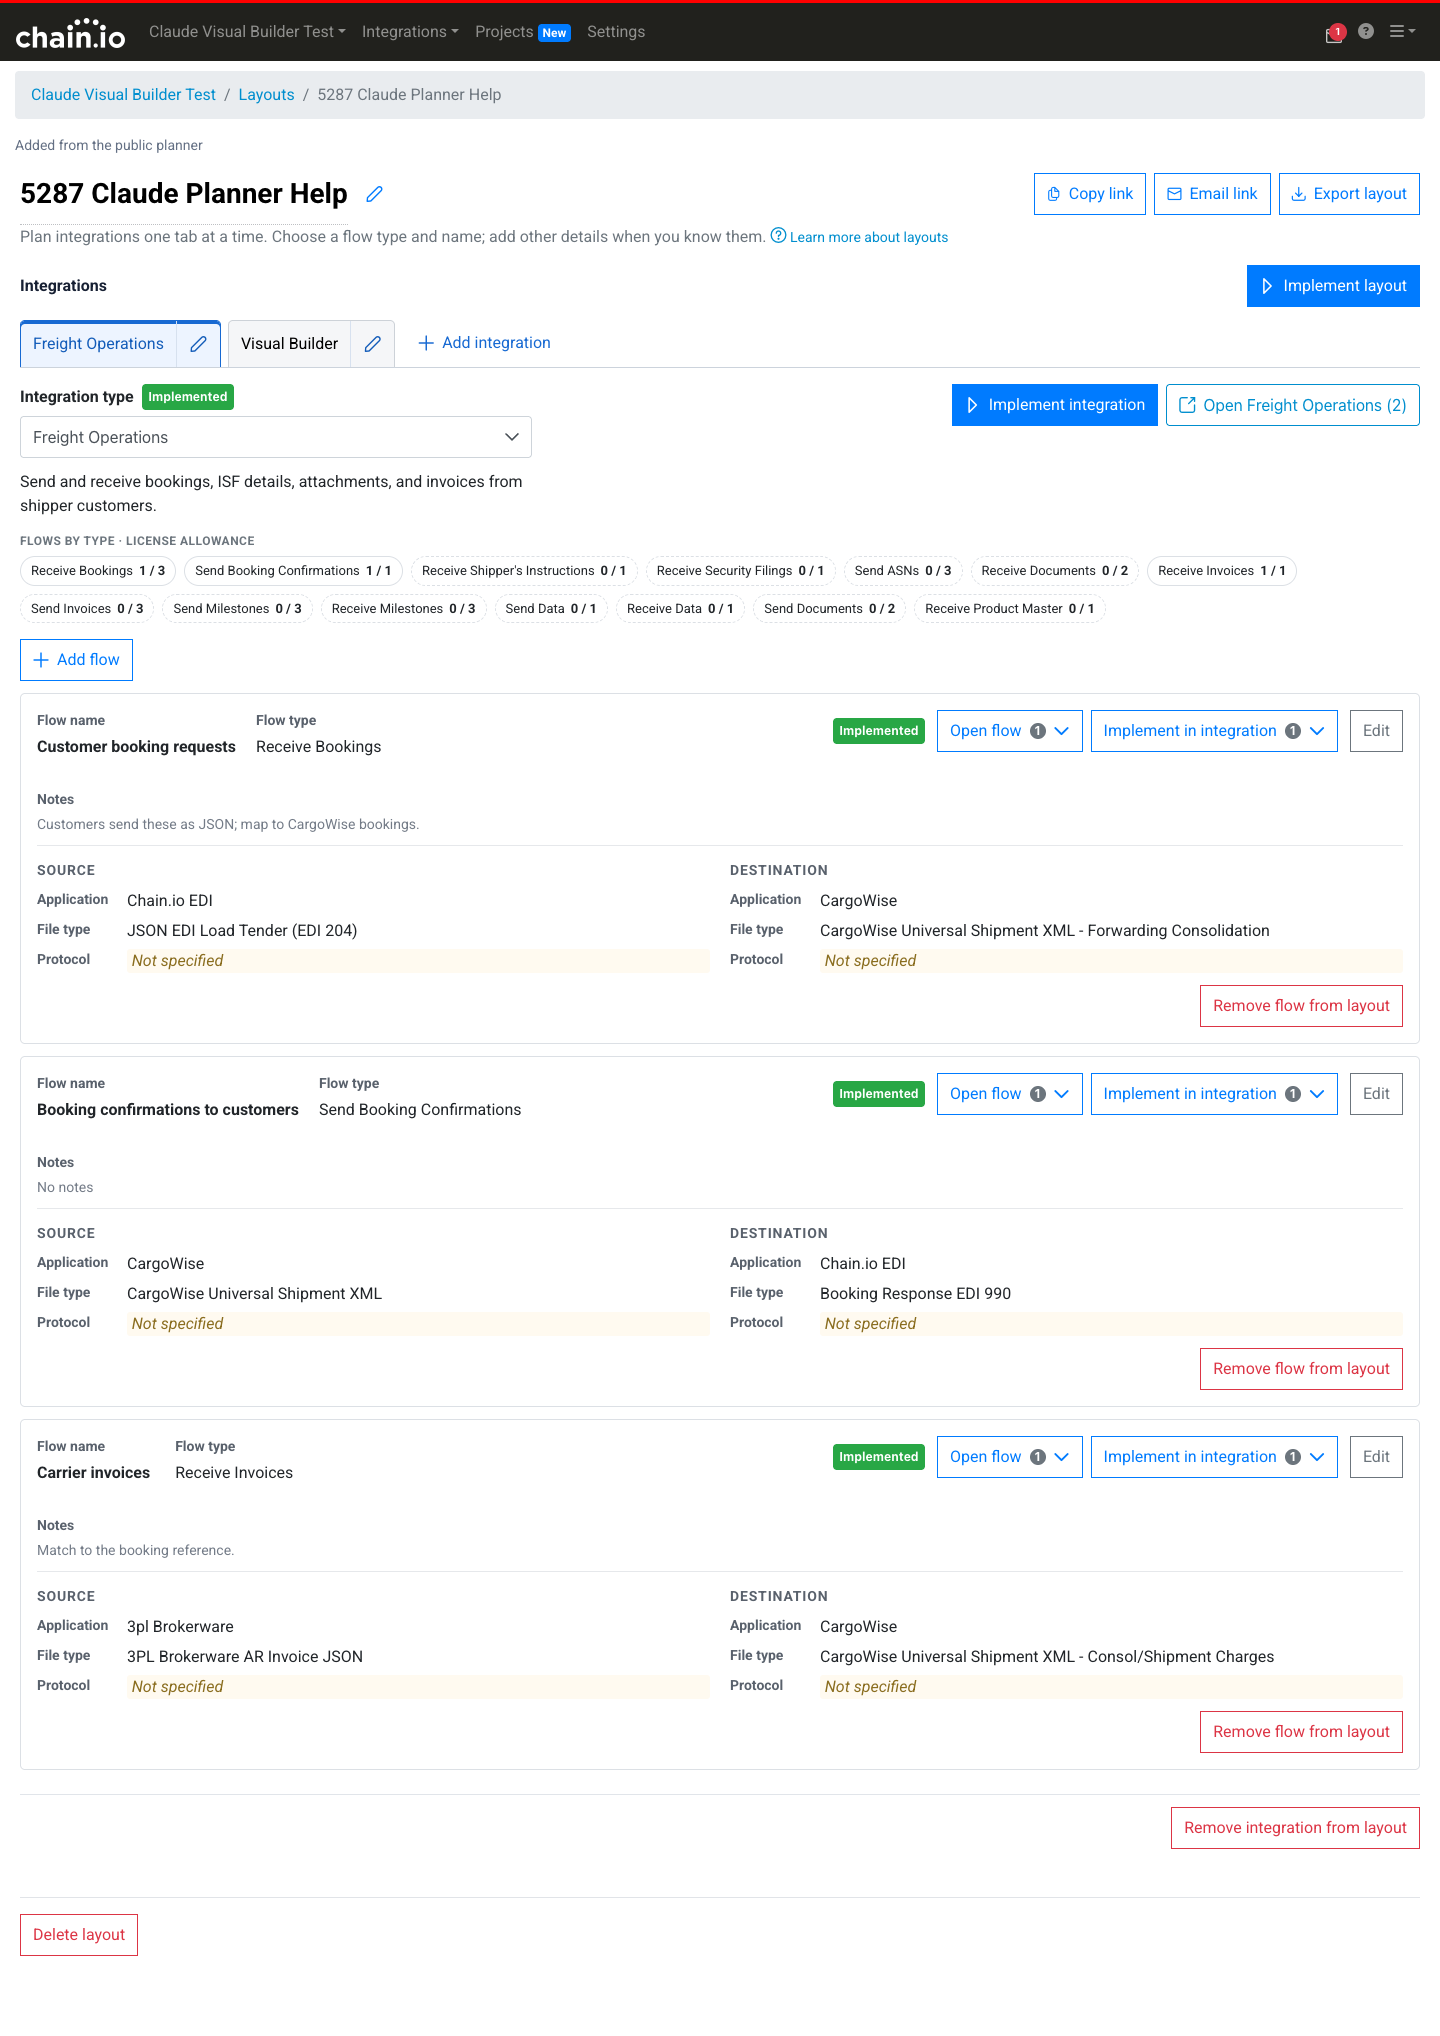
Task: Click Remove integration from layout
Action: pyautogui.click(x=1295, y=1828)
